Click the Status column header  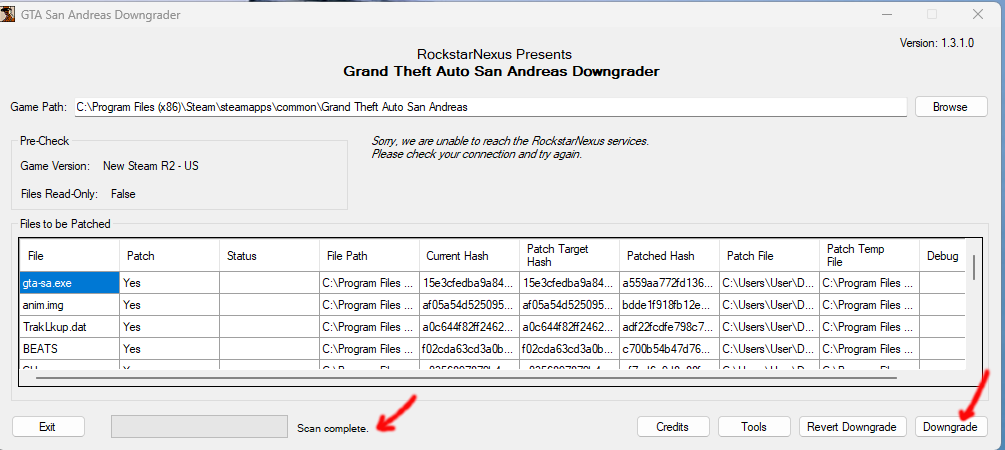(269, 256)
